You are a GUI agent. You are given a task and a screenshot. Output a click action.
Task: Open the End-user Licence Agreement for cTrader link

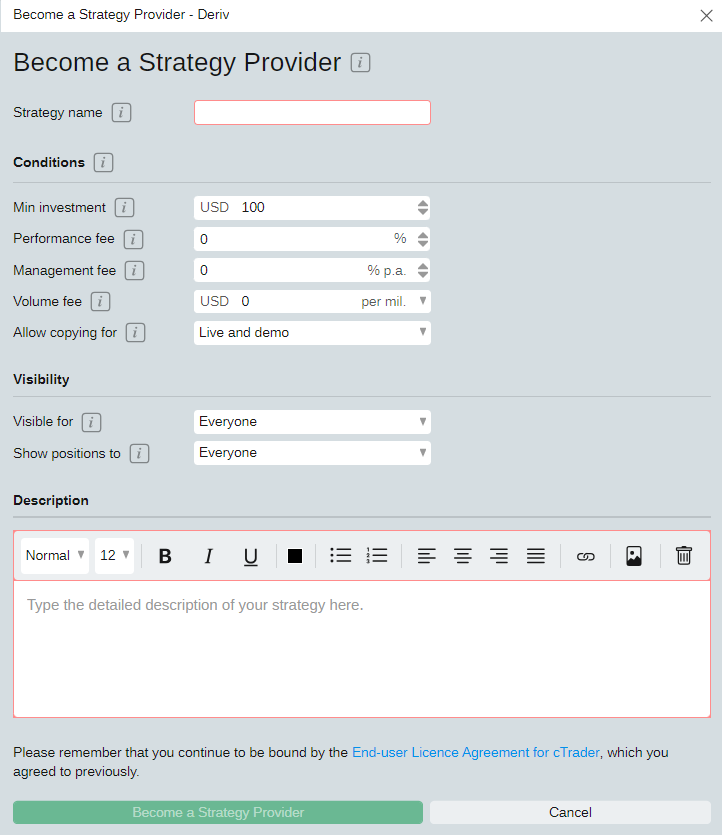pyautogui.click(x=475, y=752)
